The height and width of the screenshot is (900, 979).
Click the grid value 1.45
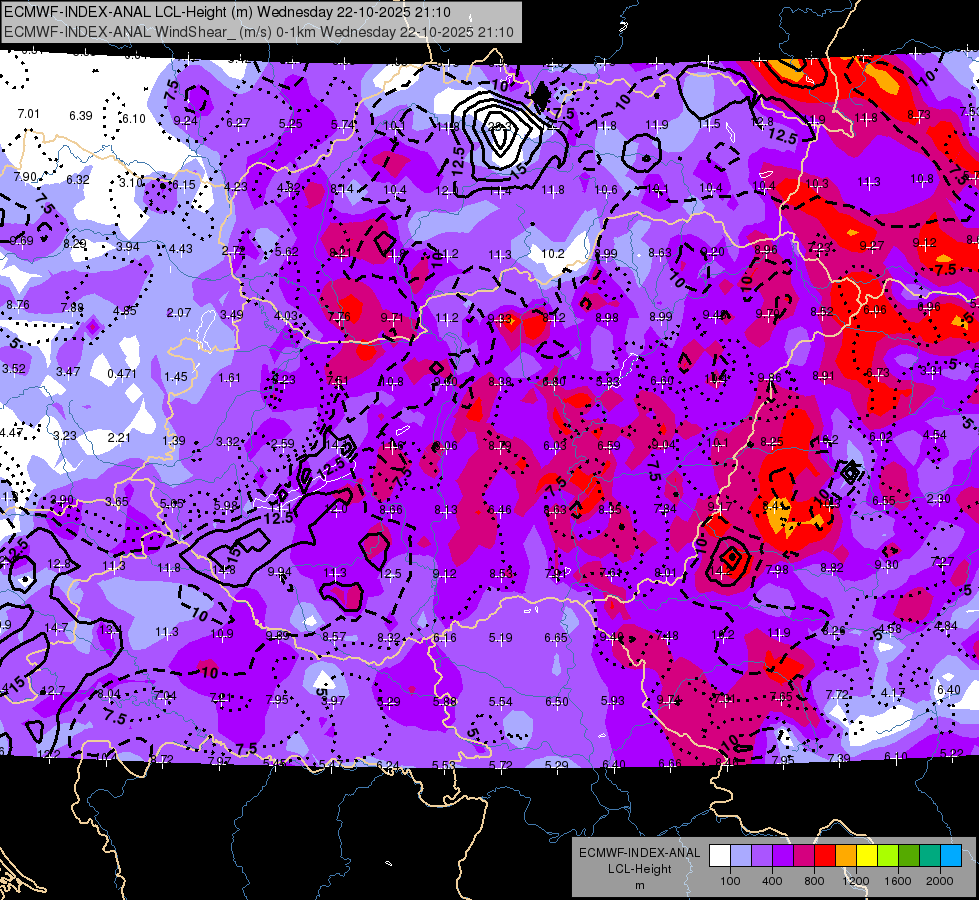tap(176, 377)
